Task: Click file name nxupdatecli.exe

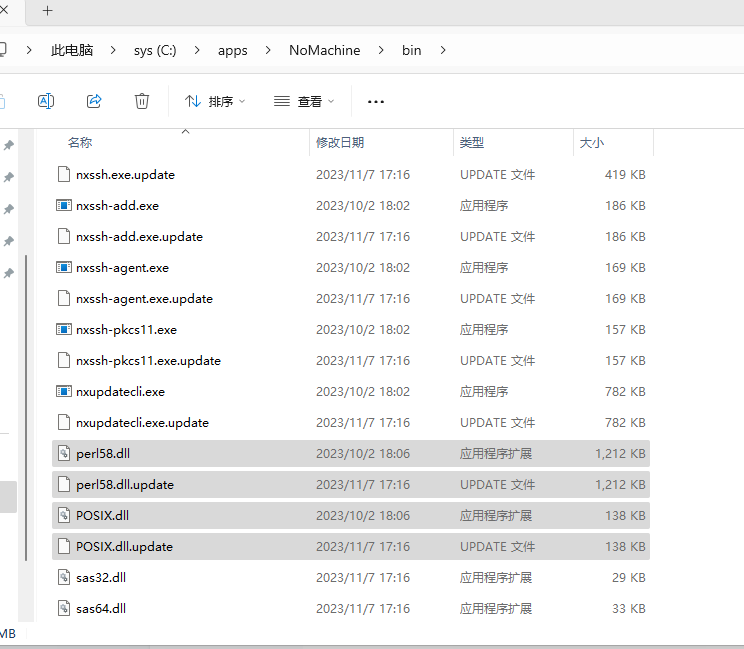Action: [x=120, y=391]
